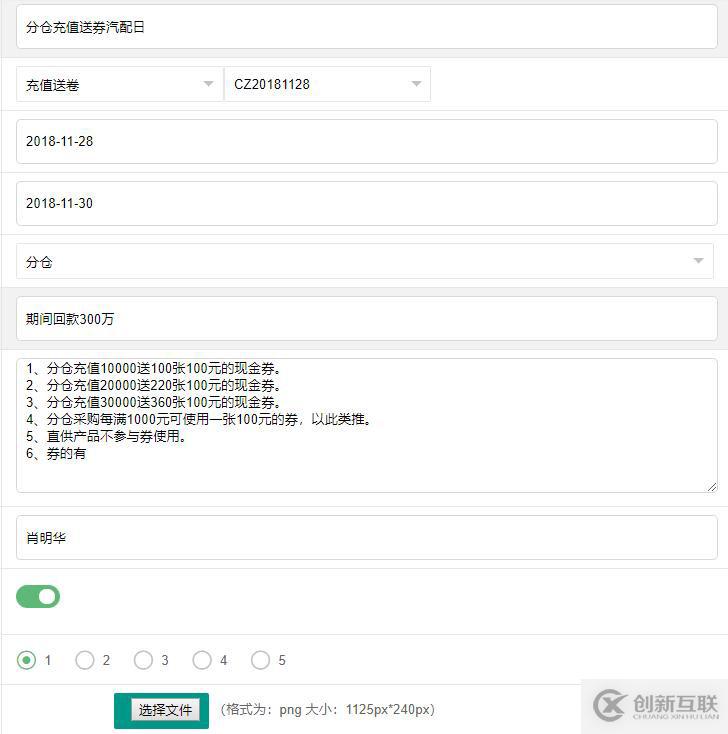Click the 2018-11-30 end date field

367,203
